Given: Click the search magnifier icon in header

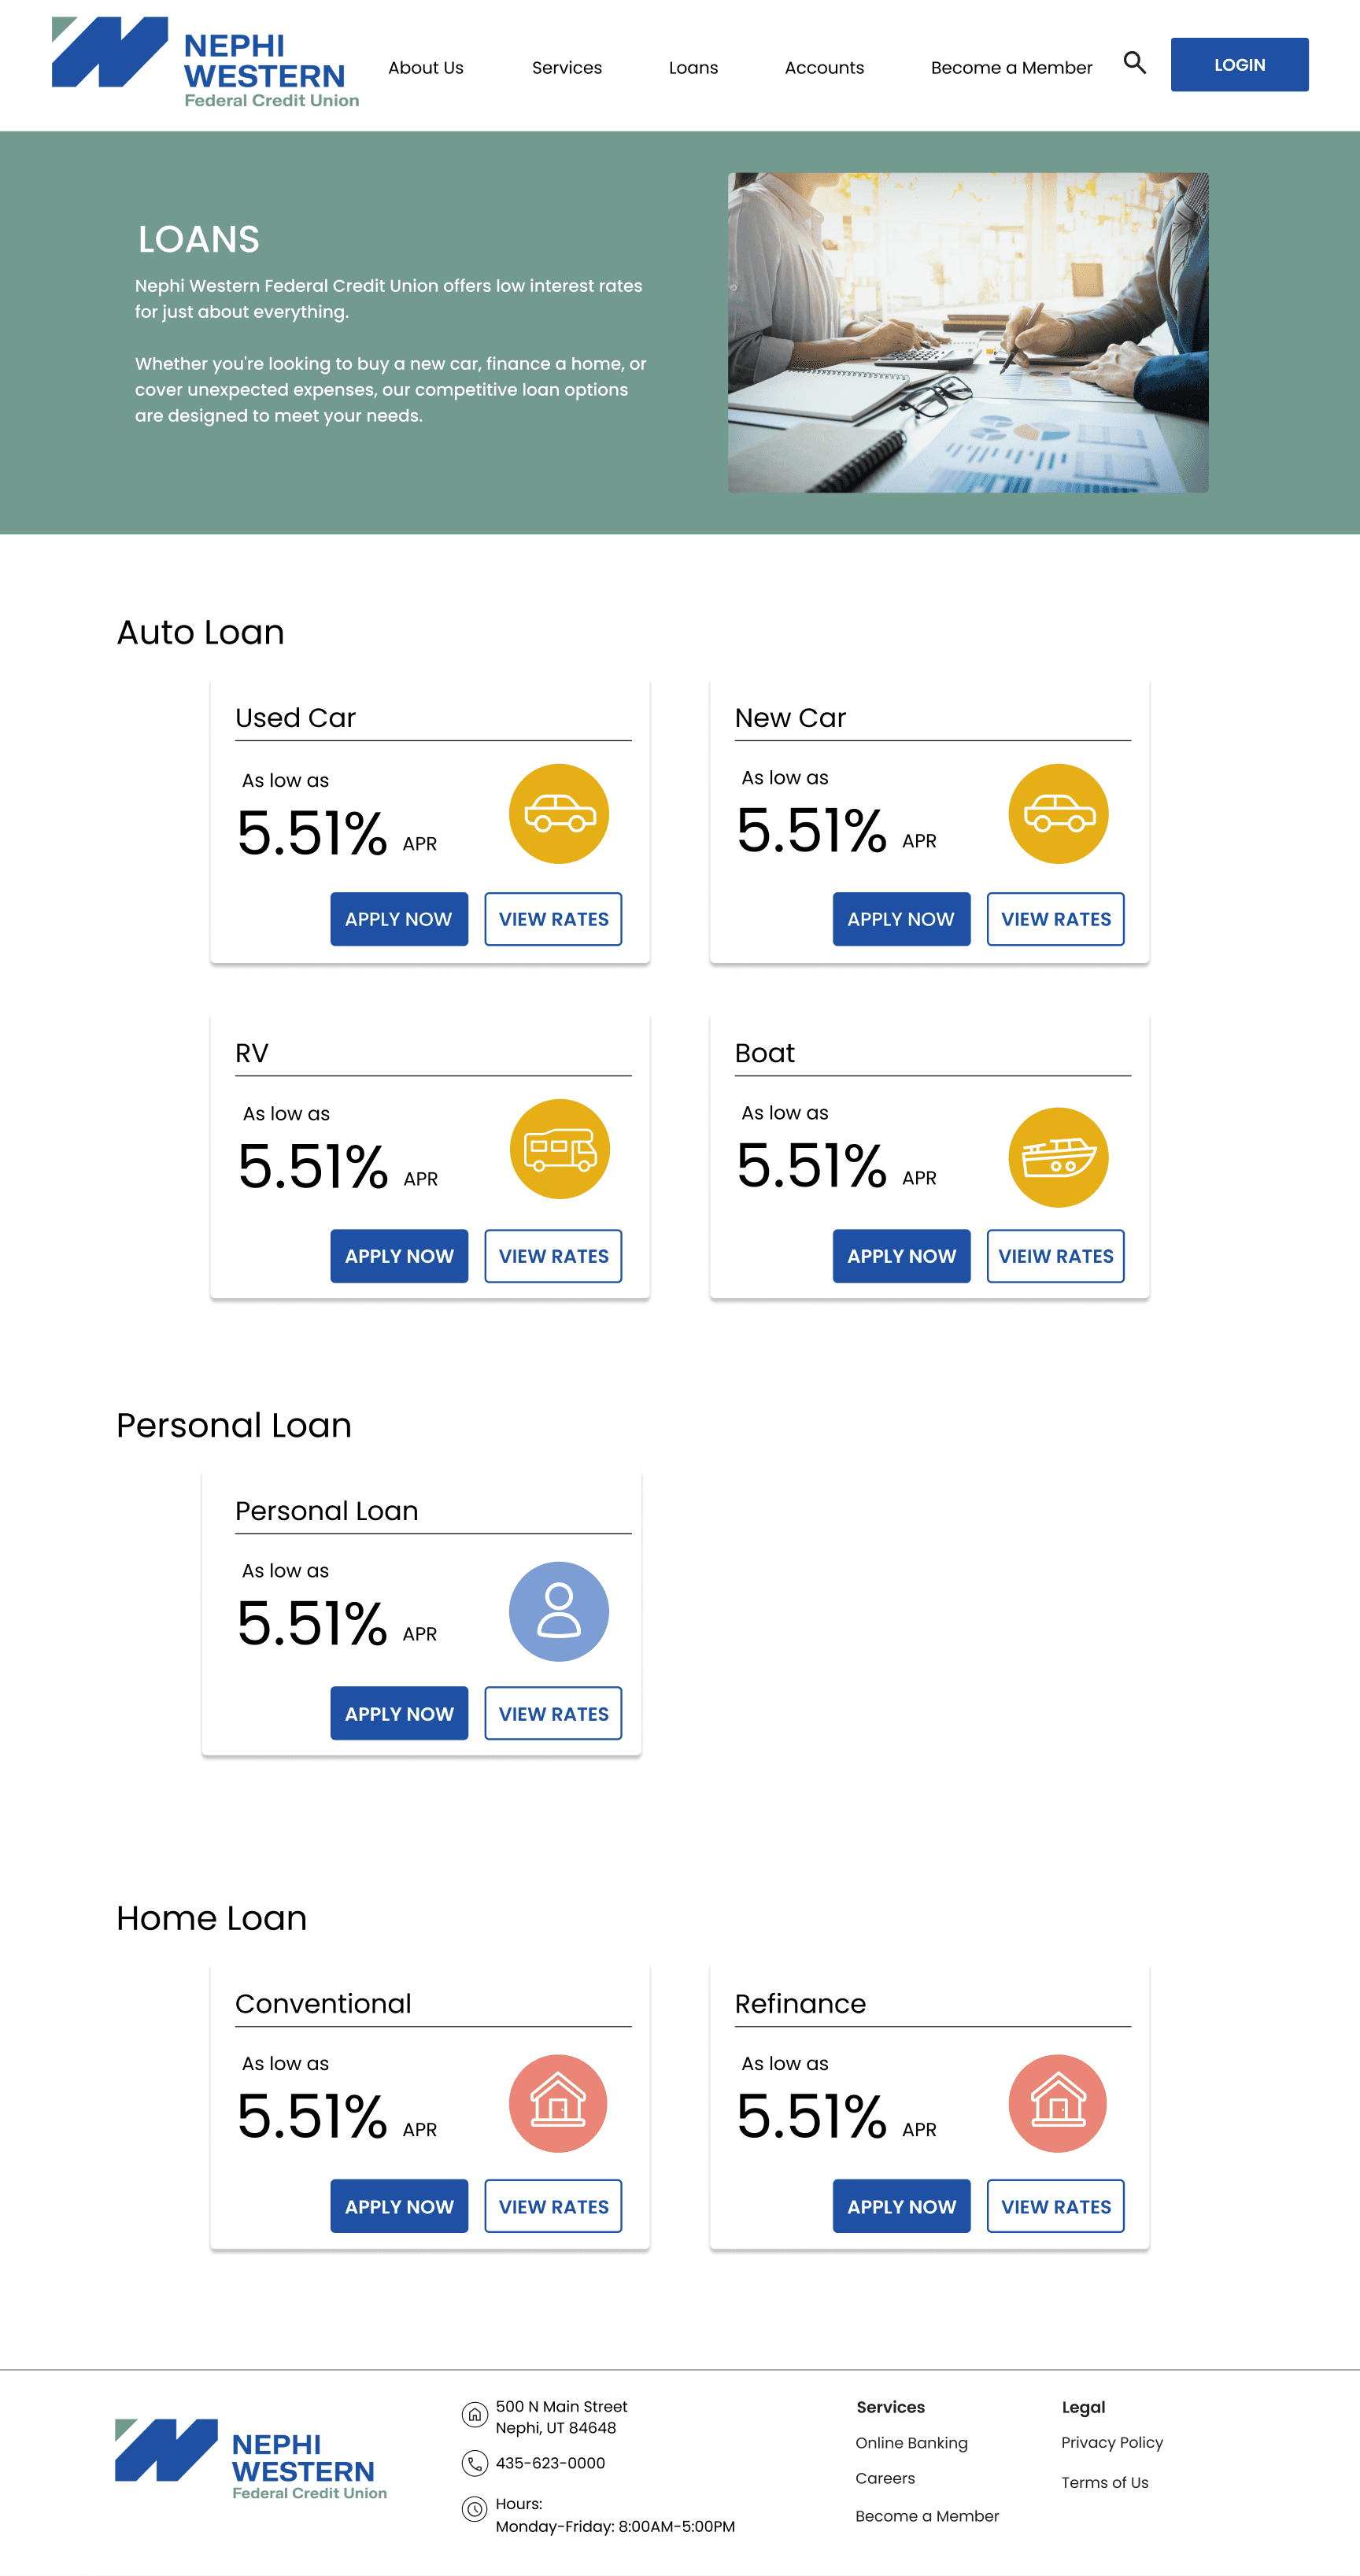Looking at the screenshot, I should pyautogui.click(x=1134, y=63).
